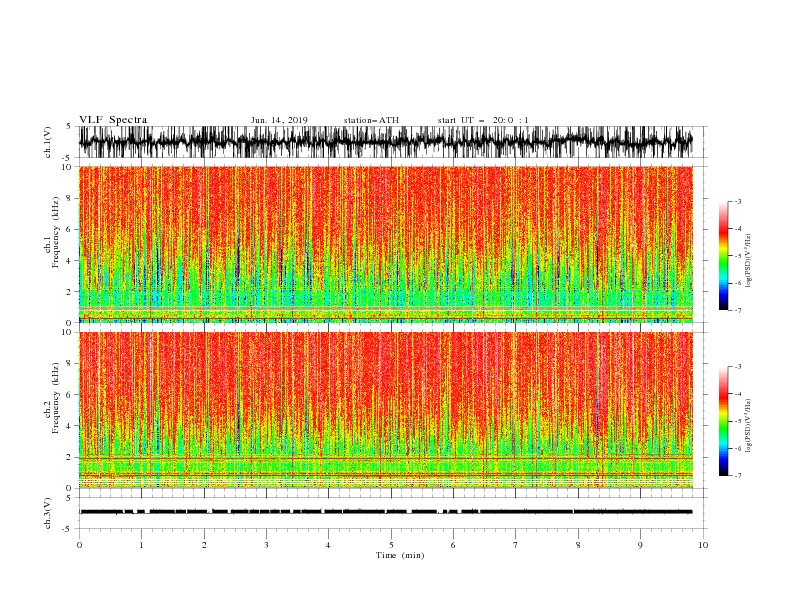Click time axis tick label "0"
Image resolution: width=792 pixels, height=612 pixels.
click(x=79, y=545)
